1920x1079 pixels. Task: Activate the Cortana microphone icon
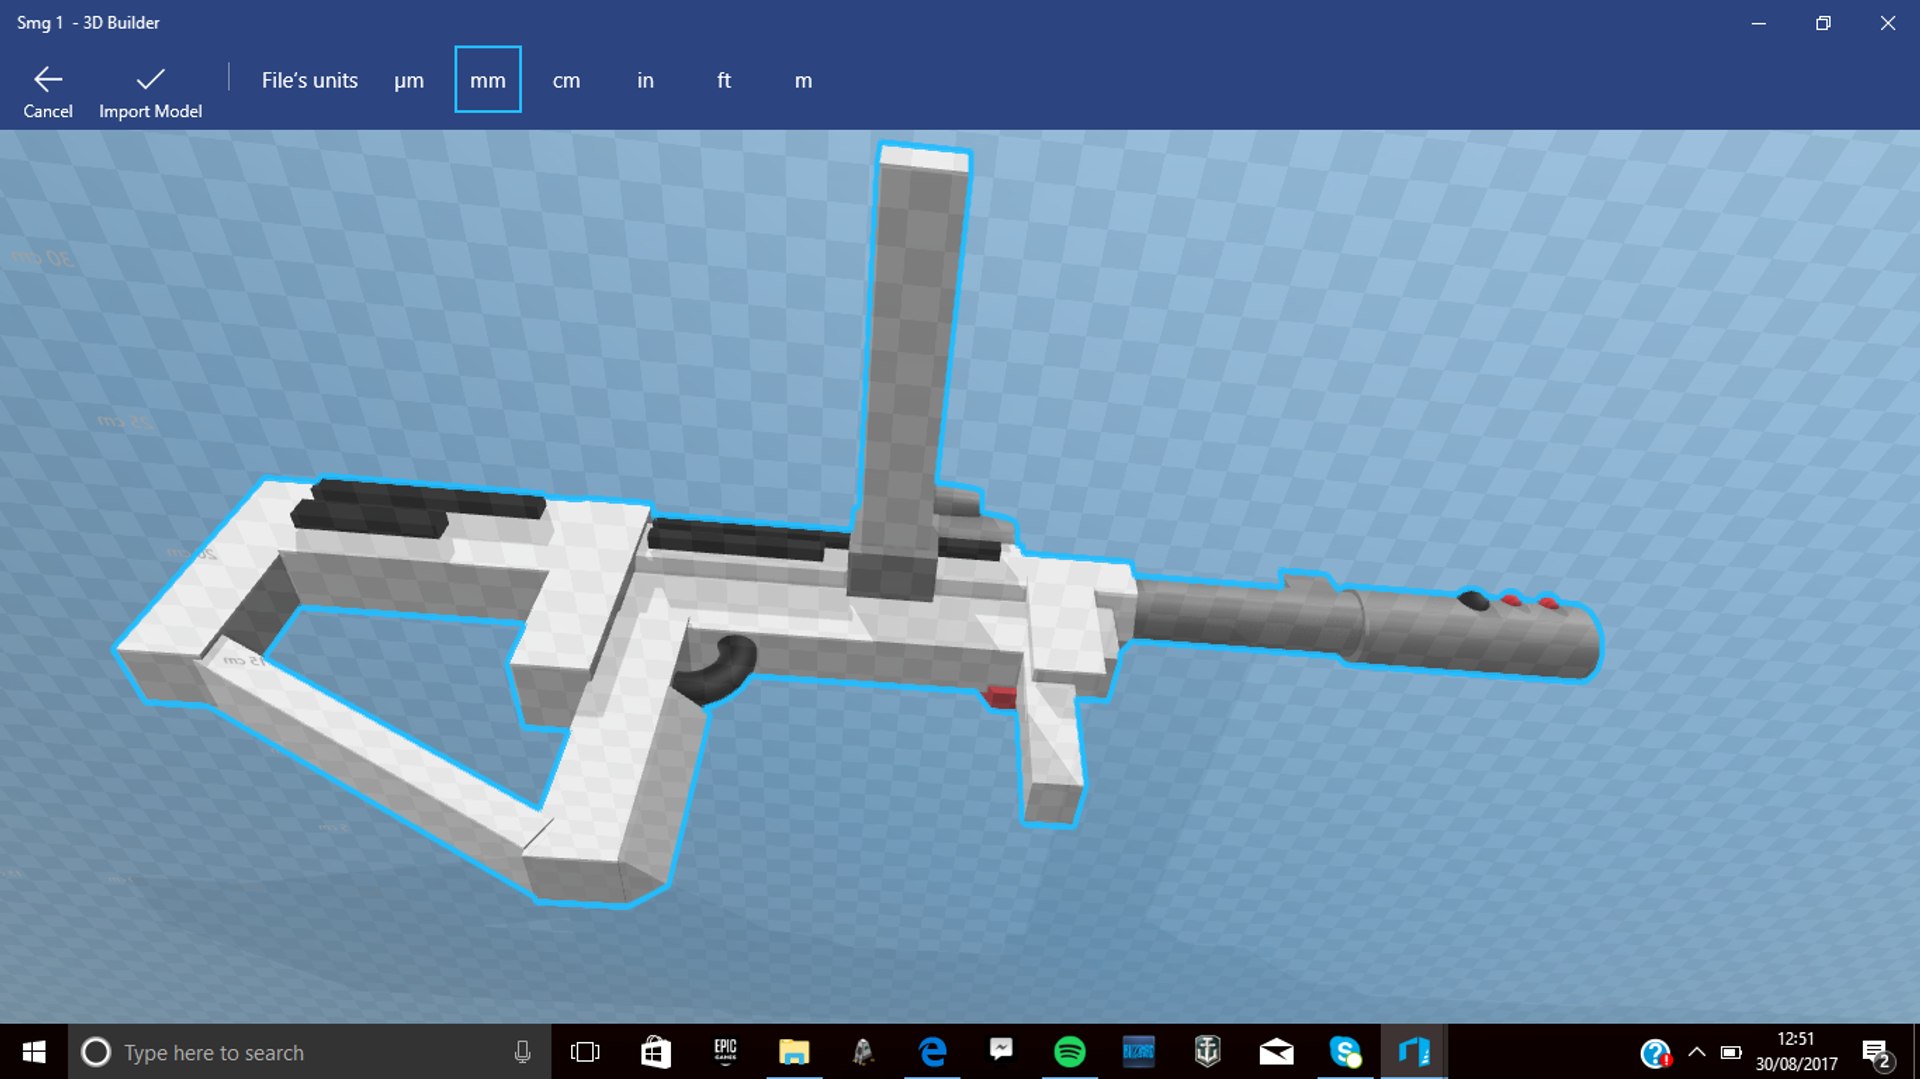522,1052
